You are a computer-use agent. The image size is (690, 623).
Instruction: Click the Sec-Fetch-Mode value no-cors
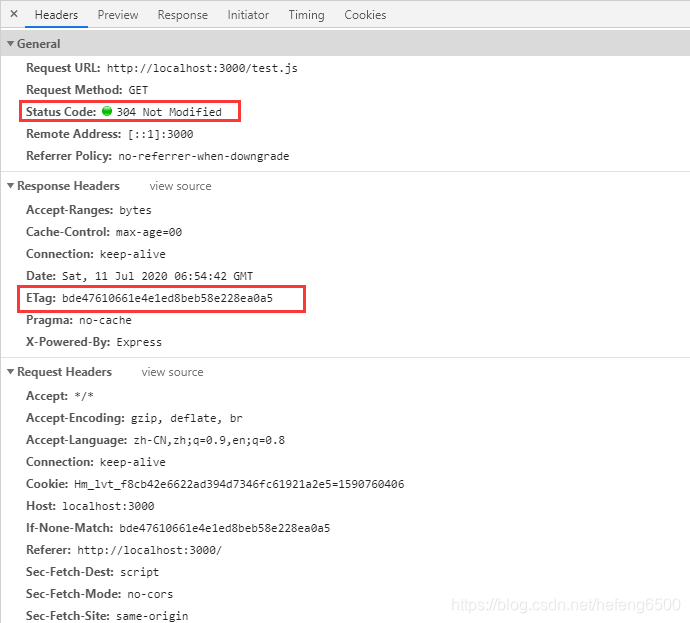pyautogui.click(x=150, y=594)
